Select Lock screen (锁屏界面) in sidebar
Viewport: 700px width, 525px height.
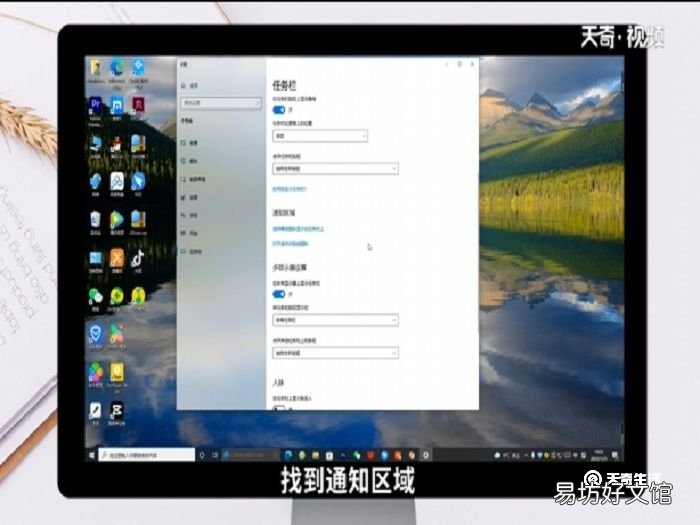(193, 179)
